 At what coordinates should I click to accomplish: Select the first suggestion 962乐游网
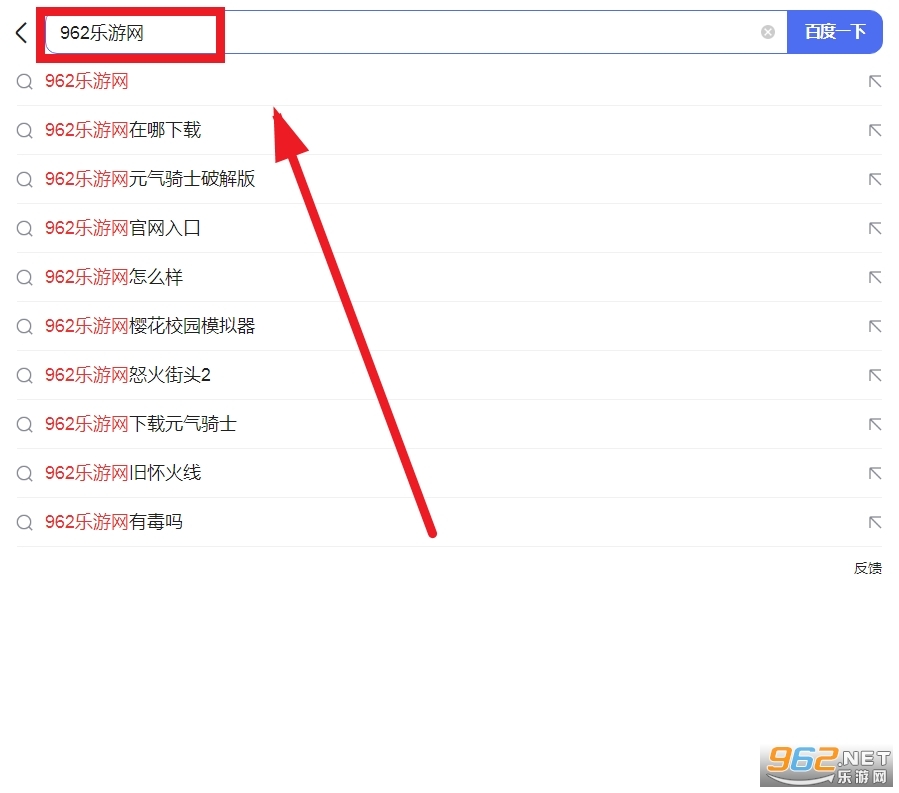(x=87, y=81)
